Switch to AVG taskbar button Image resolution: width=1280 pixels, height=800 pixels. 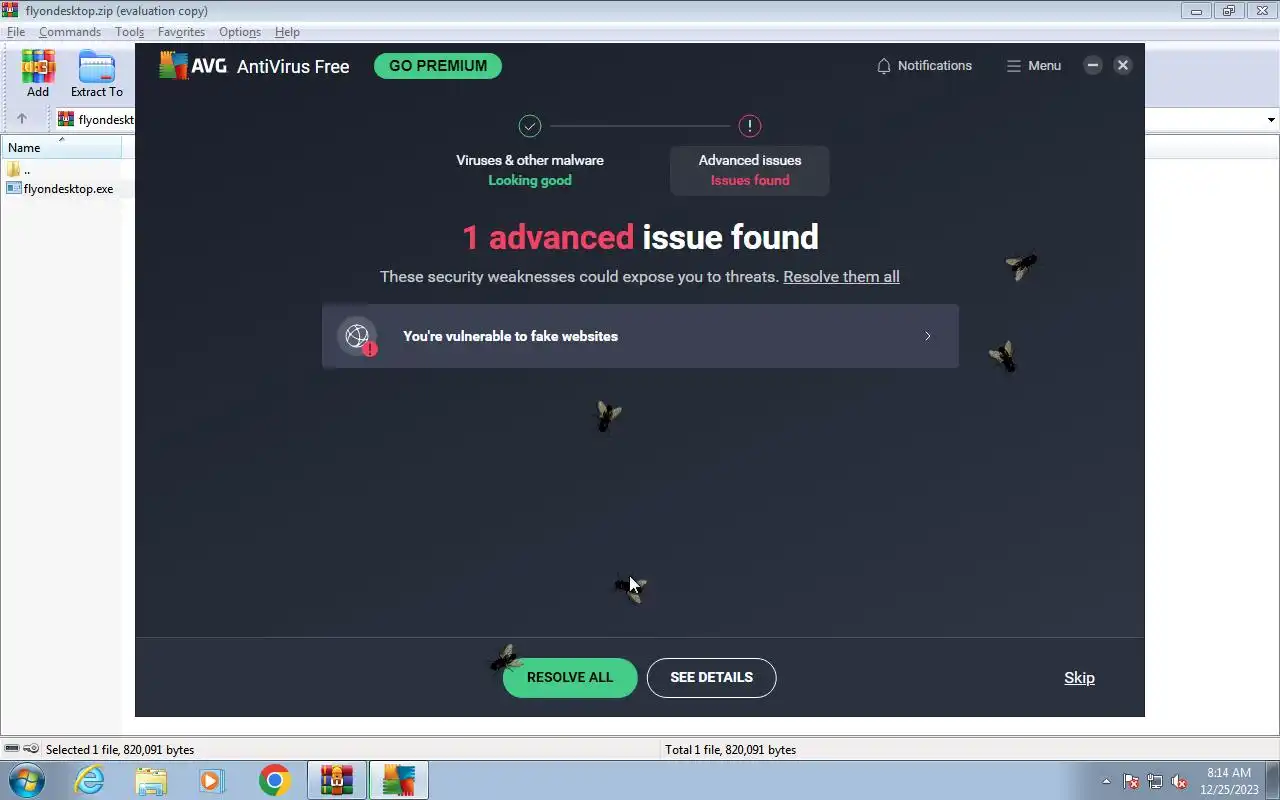pyautogui.click(x=398, y=780)
